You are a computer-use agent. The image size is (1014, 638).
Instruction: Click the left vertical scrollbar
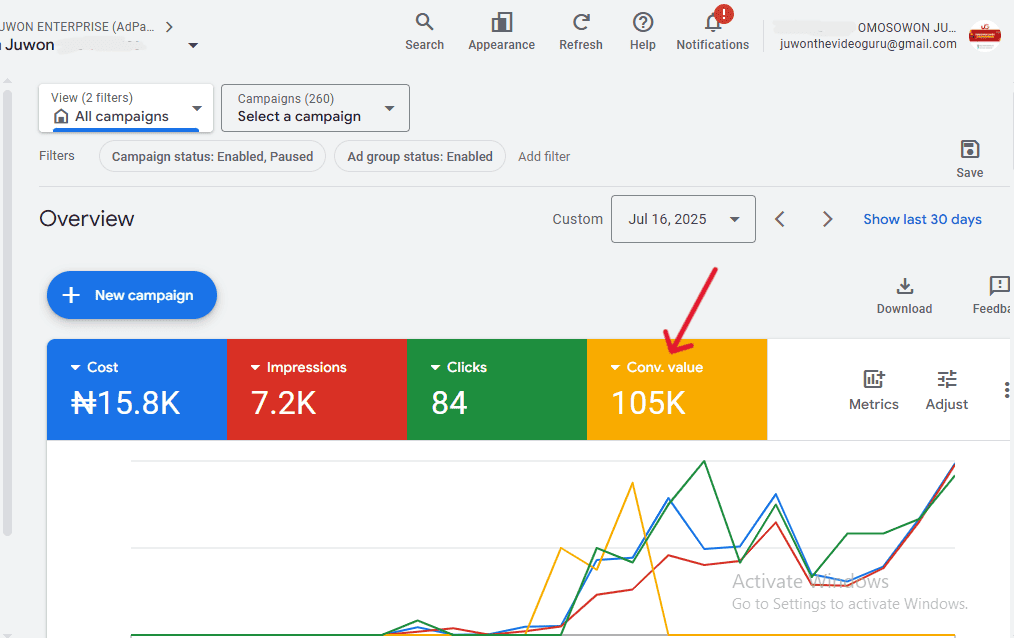7,314
